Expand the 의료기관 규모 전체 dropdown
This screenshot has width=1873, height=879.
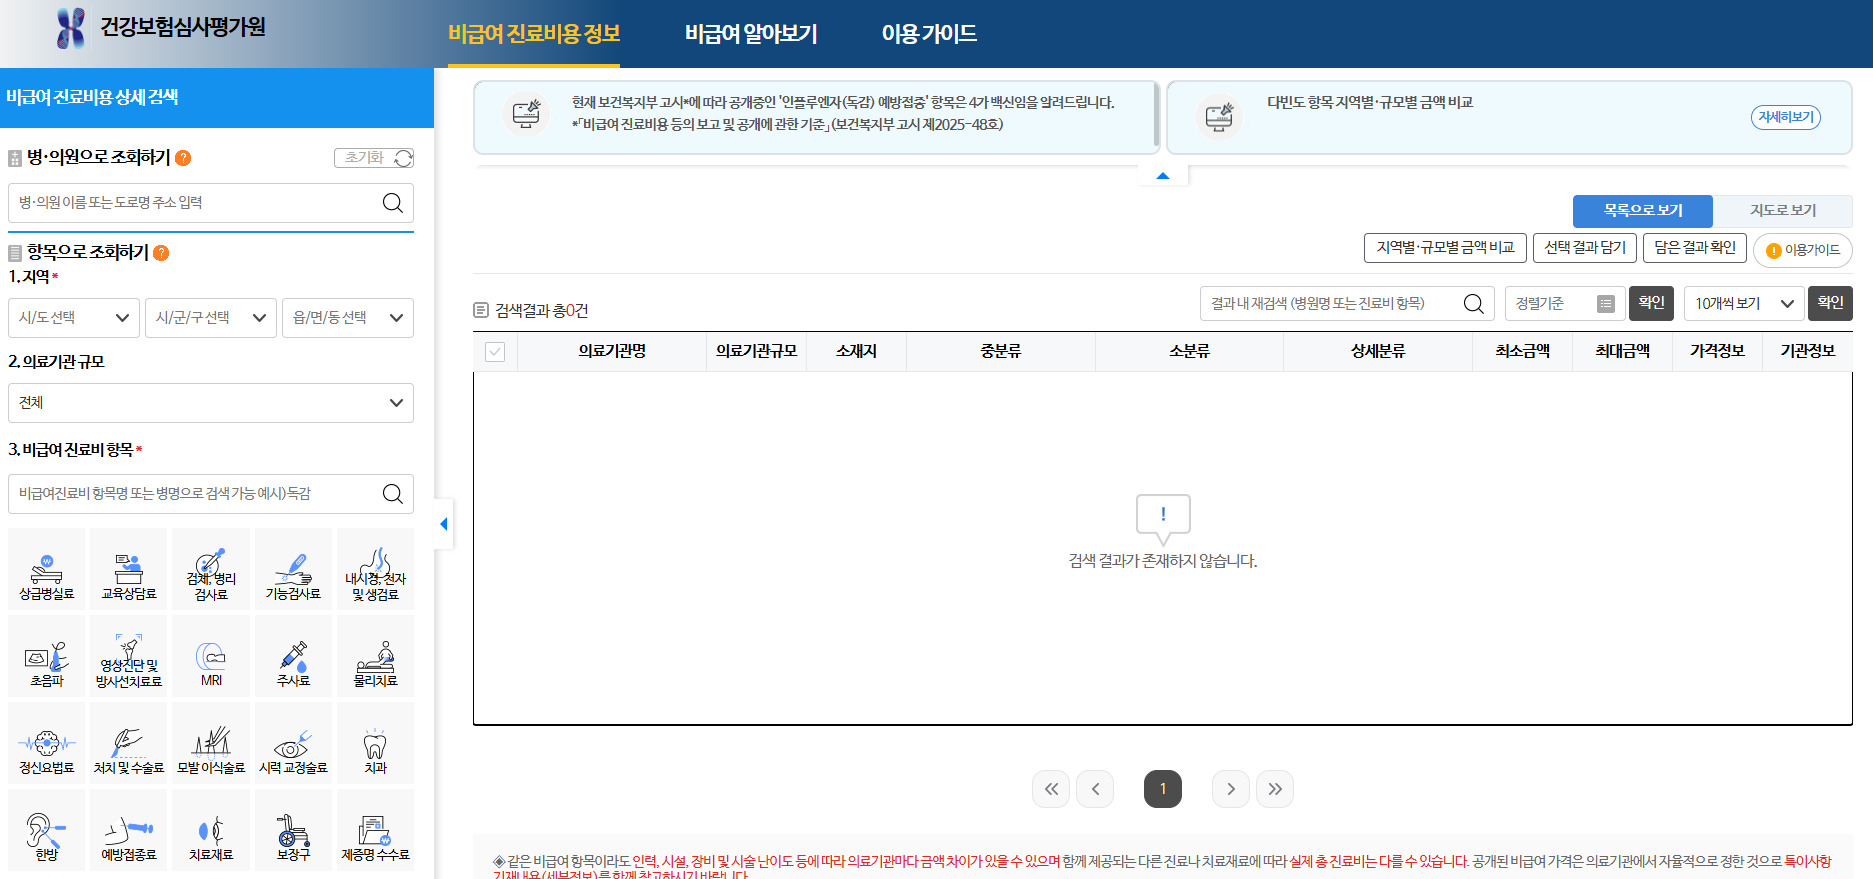[211, 403]
